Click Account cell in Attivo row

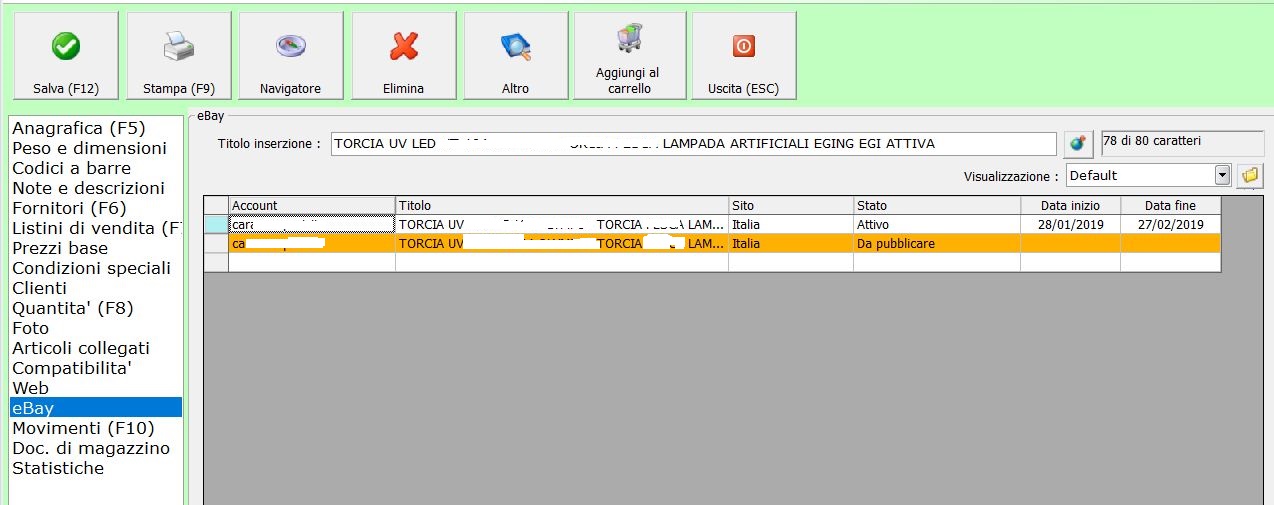[x=312, y=224]
